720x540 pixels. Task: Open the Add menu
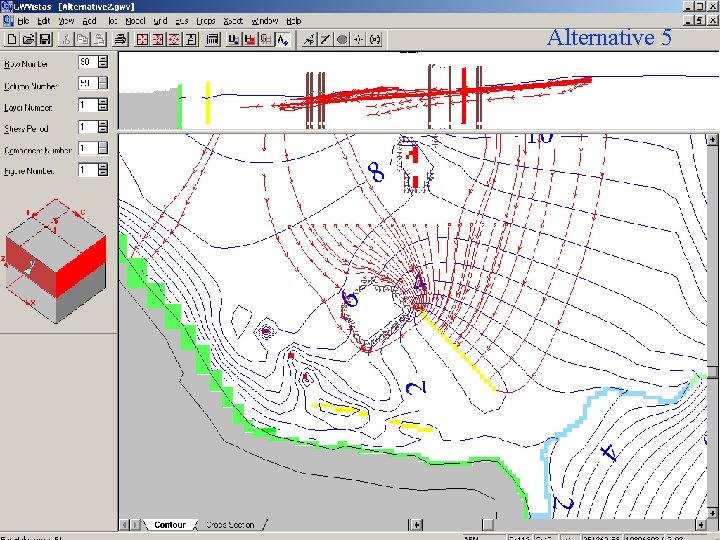click(x=89, y=21)
